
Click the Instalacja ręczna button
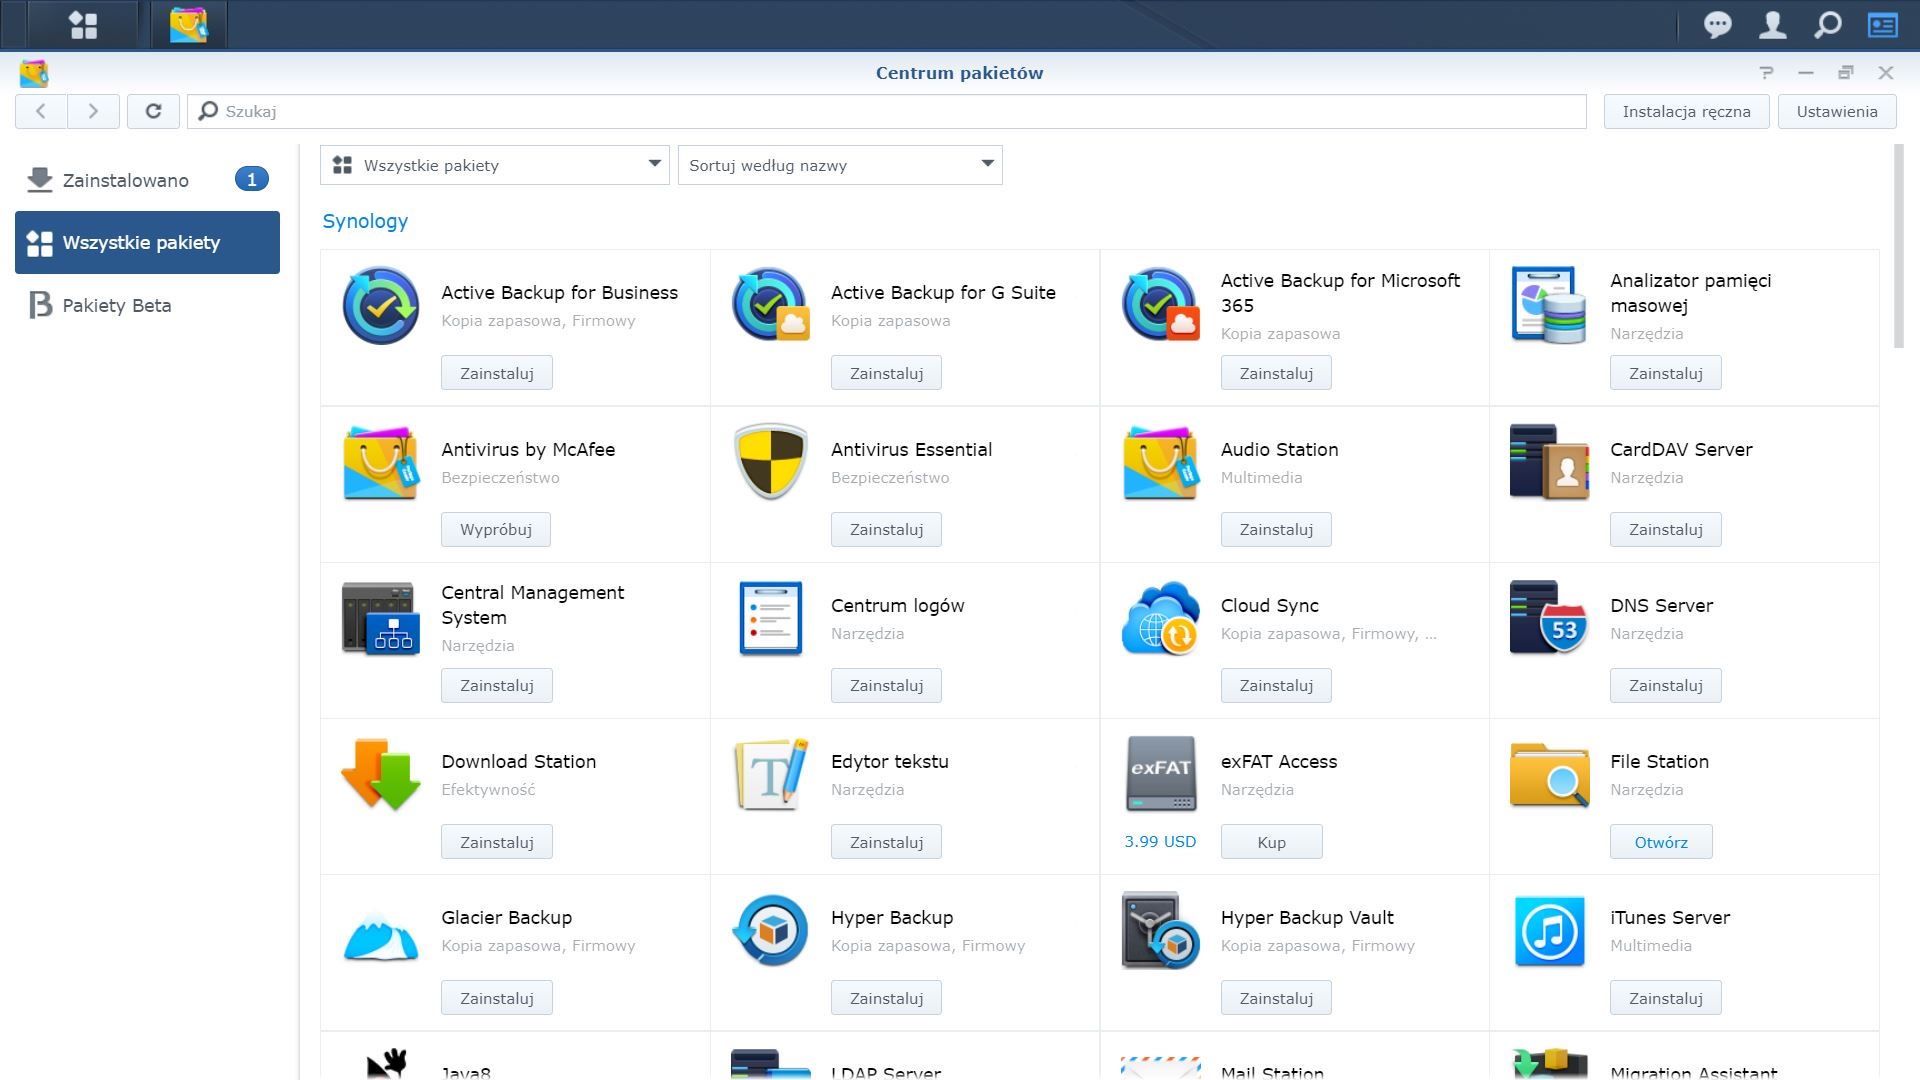click(1686, 111)
